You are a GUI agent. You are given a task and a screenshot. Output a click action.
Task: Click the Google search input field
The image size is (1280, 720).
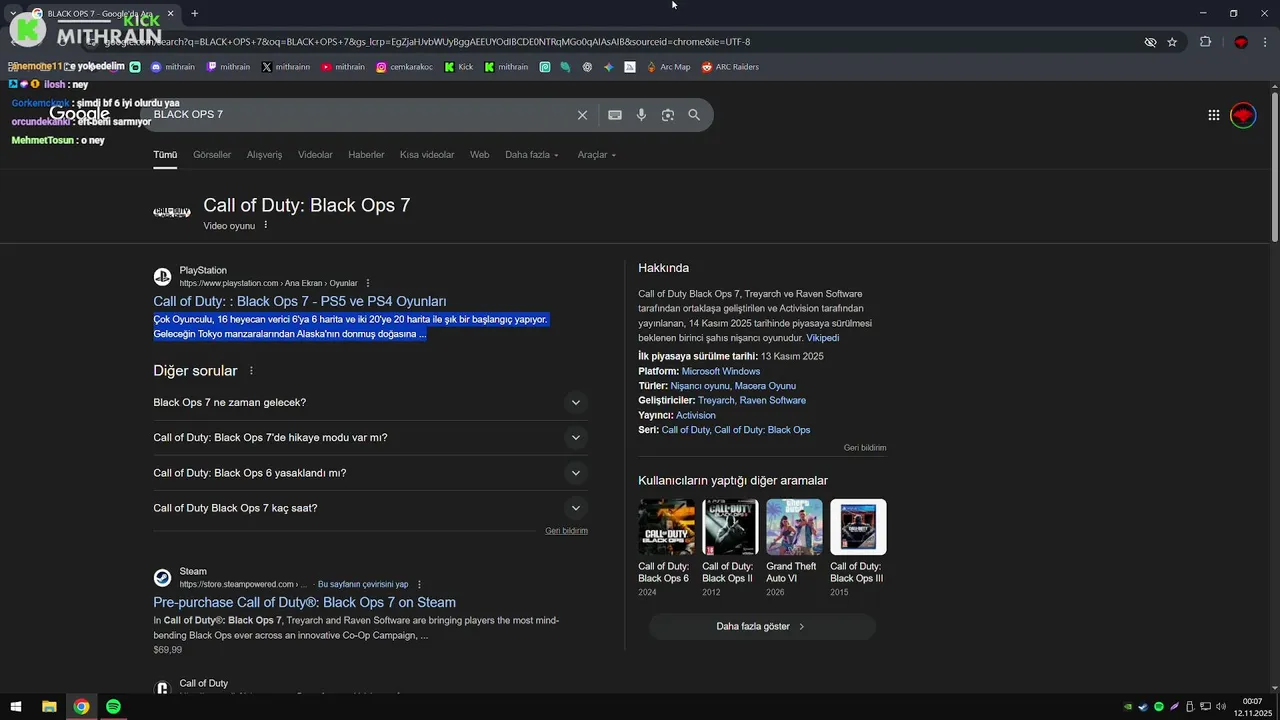click(360, 115)
